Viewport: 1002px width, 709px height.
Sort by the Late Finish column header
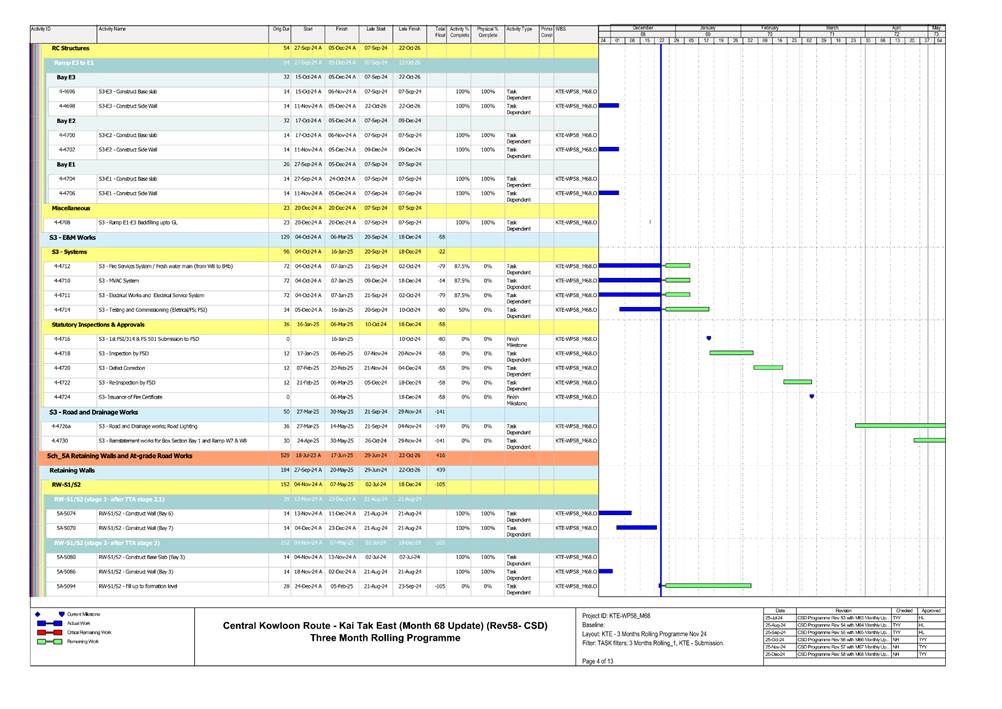pyautogui.click(x=408, y=30)
